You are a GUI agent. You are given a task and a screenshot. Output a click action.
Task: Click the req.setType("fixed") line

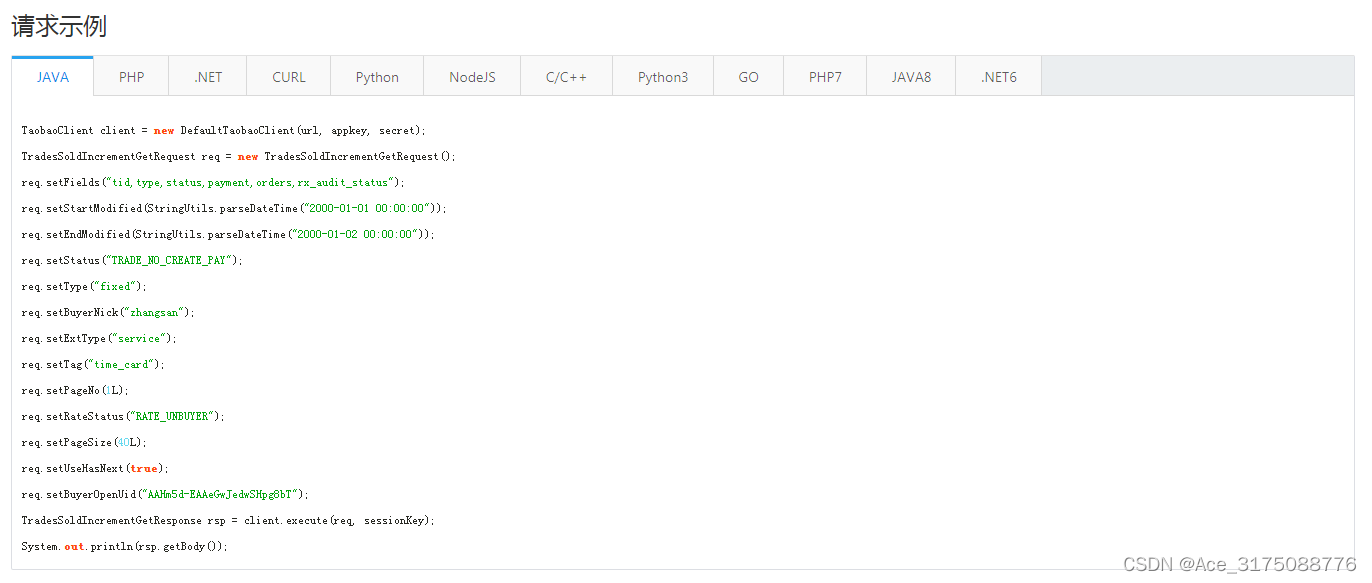coord(84,286)
